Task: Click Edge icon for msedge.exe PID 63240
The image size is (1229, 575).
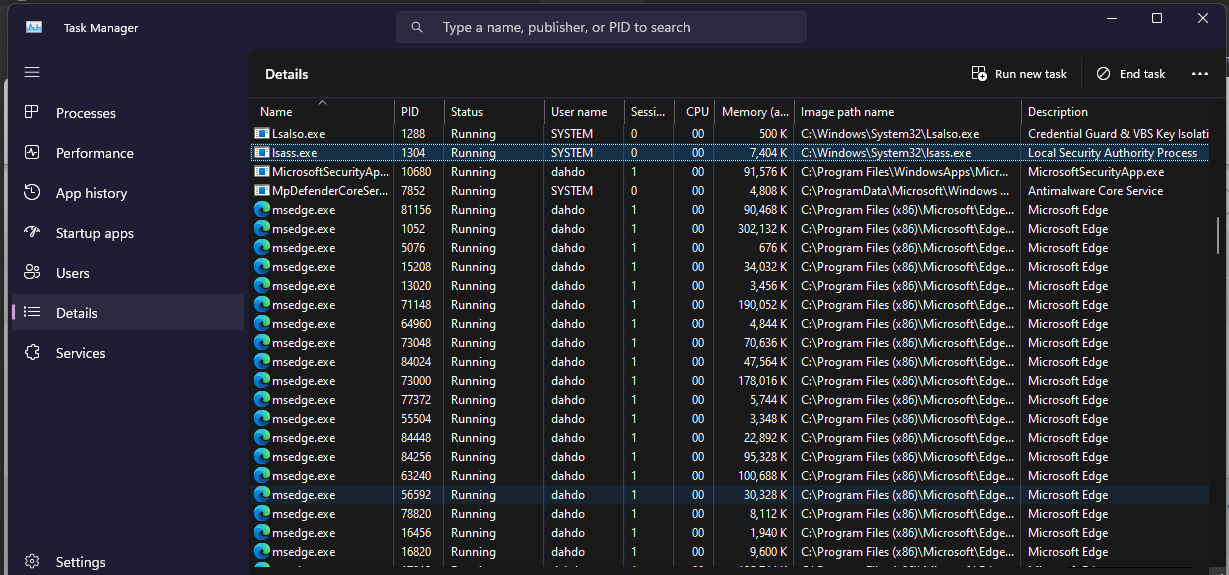Action: [262, 476]
